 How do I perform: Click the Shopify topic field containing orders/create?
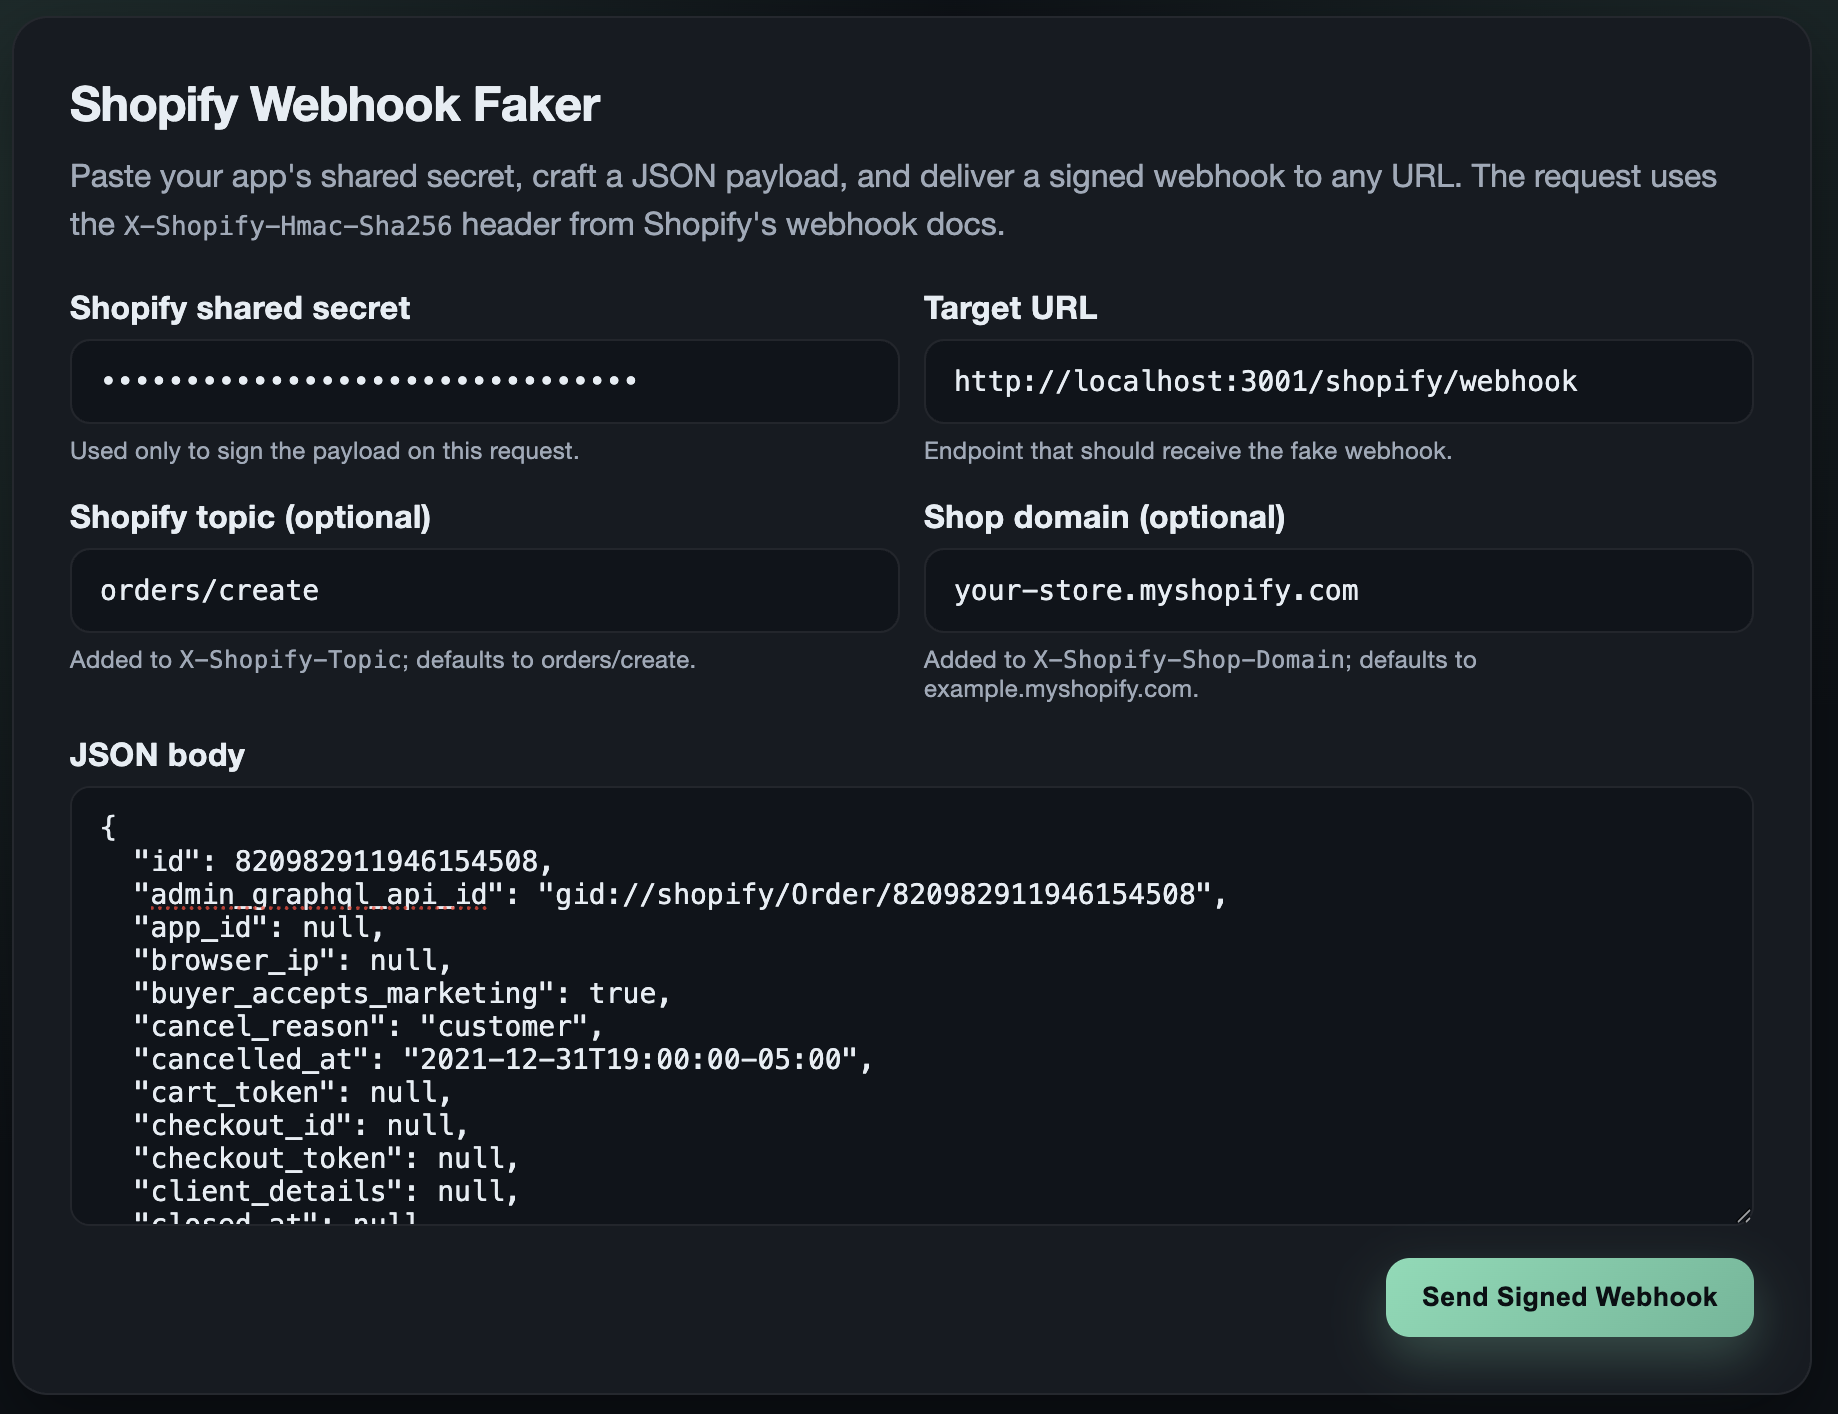(484, 590)
